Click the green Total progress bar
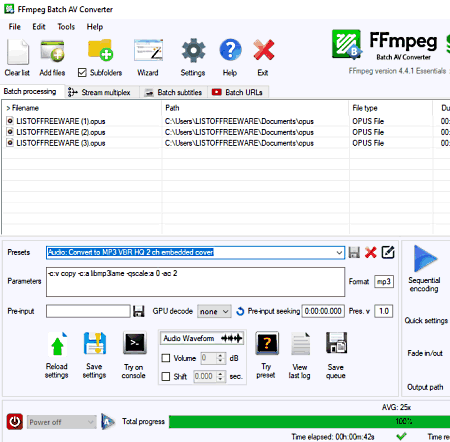The height and width of the screenshot is (442, 450). point(309,422)
